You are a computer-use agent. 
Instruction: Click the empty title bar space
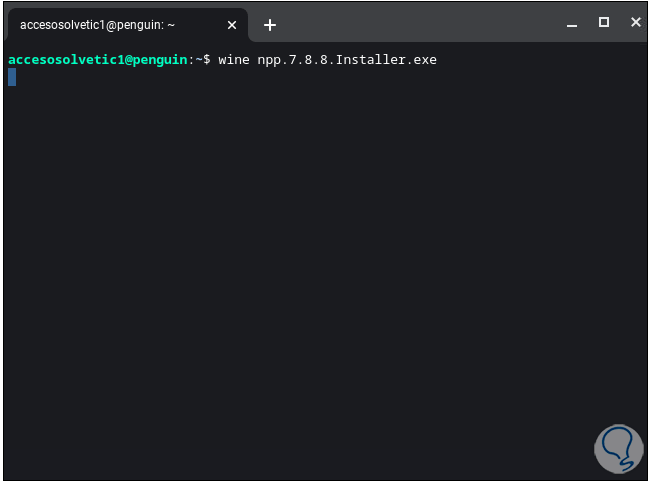point(420,24)
